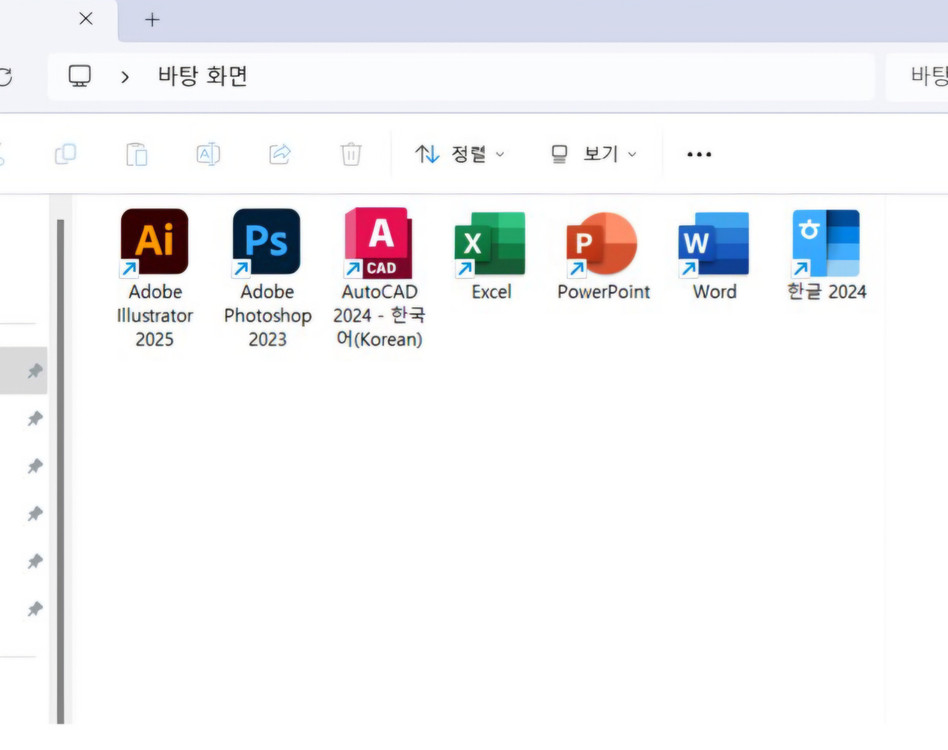Open the three-dots more options menu

699,154
